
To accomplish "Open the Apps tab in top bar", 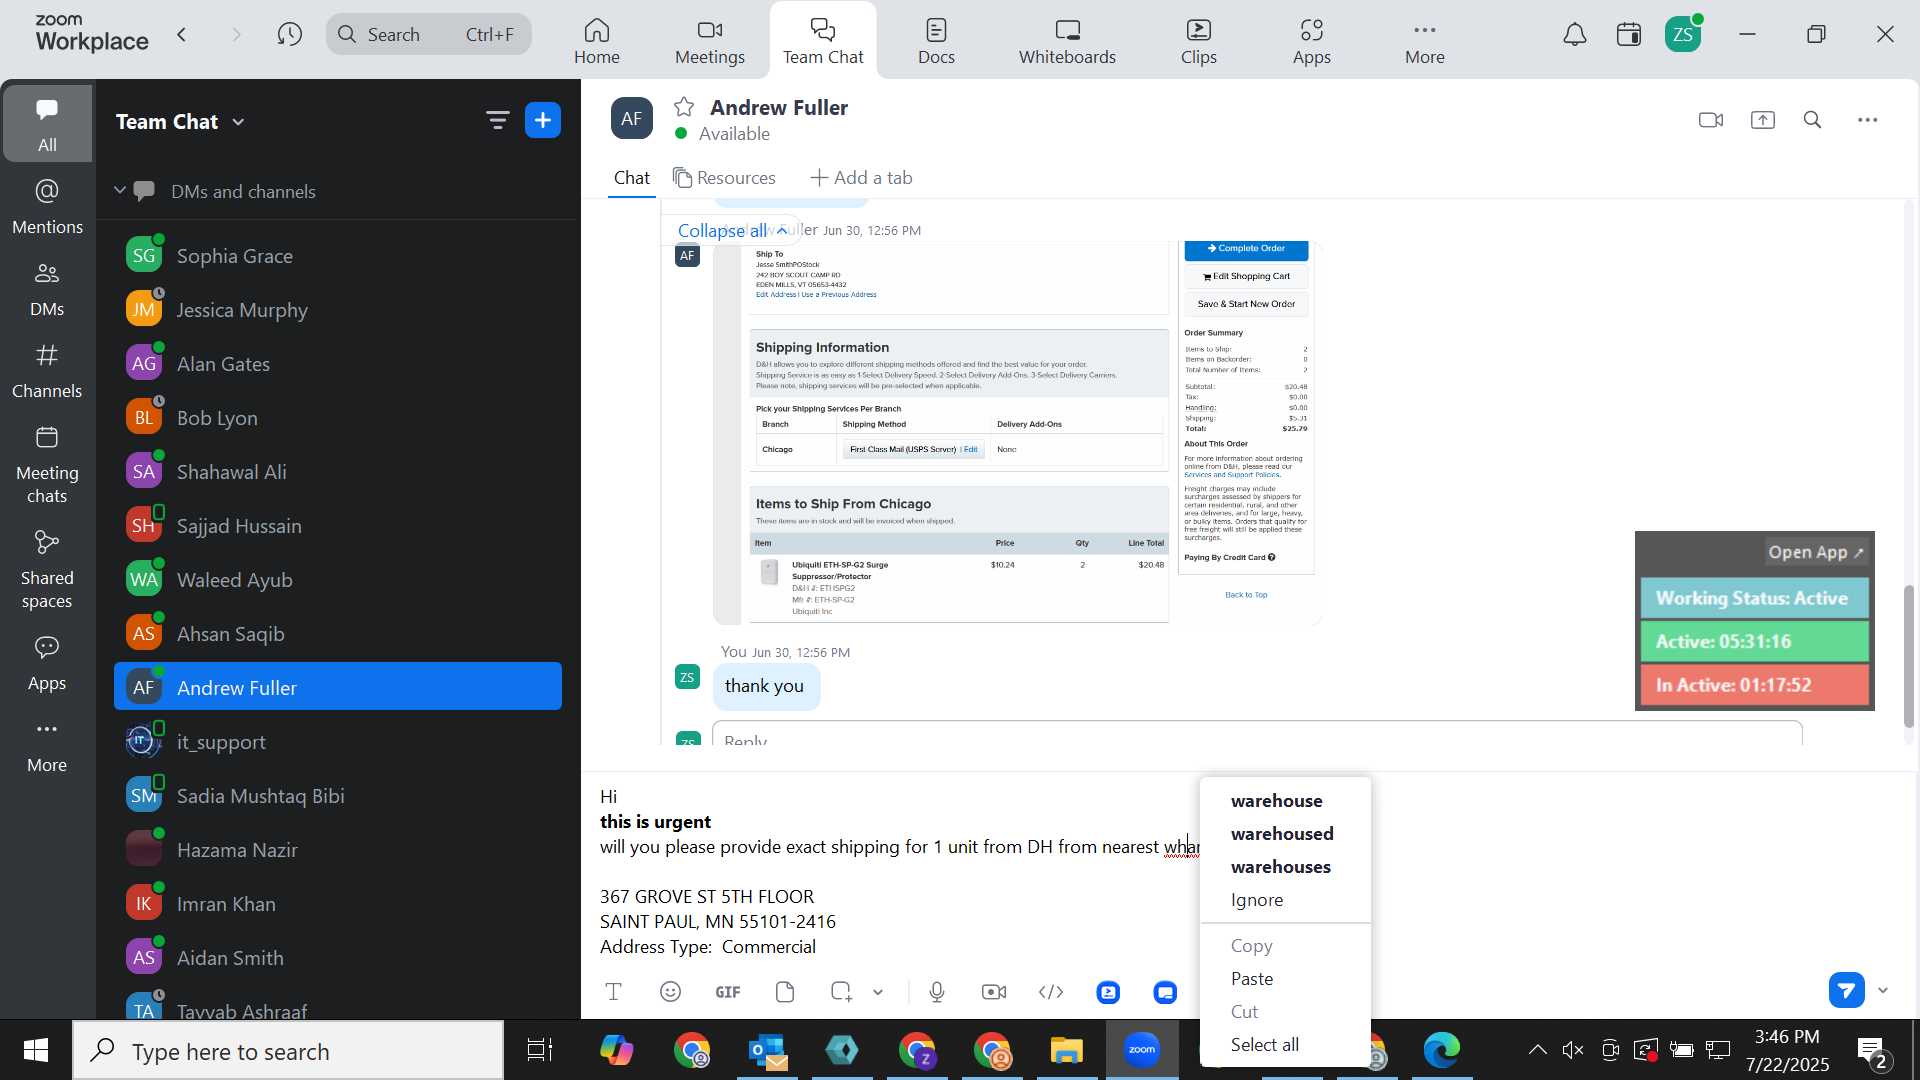I will tap(1311, 41).
